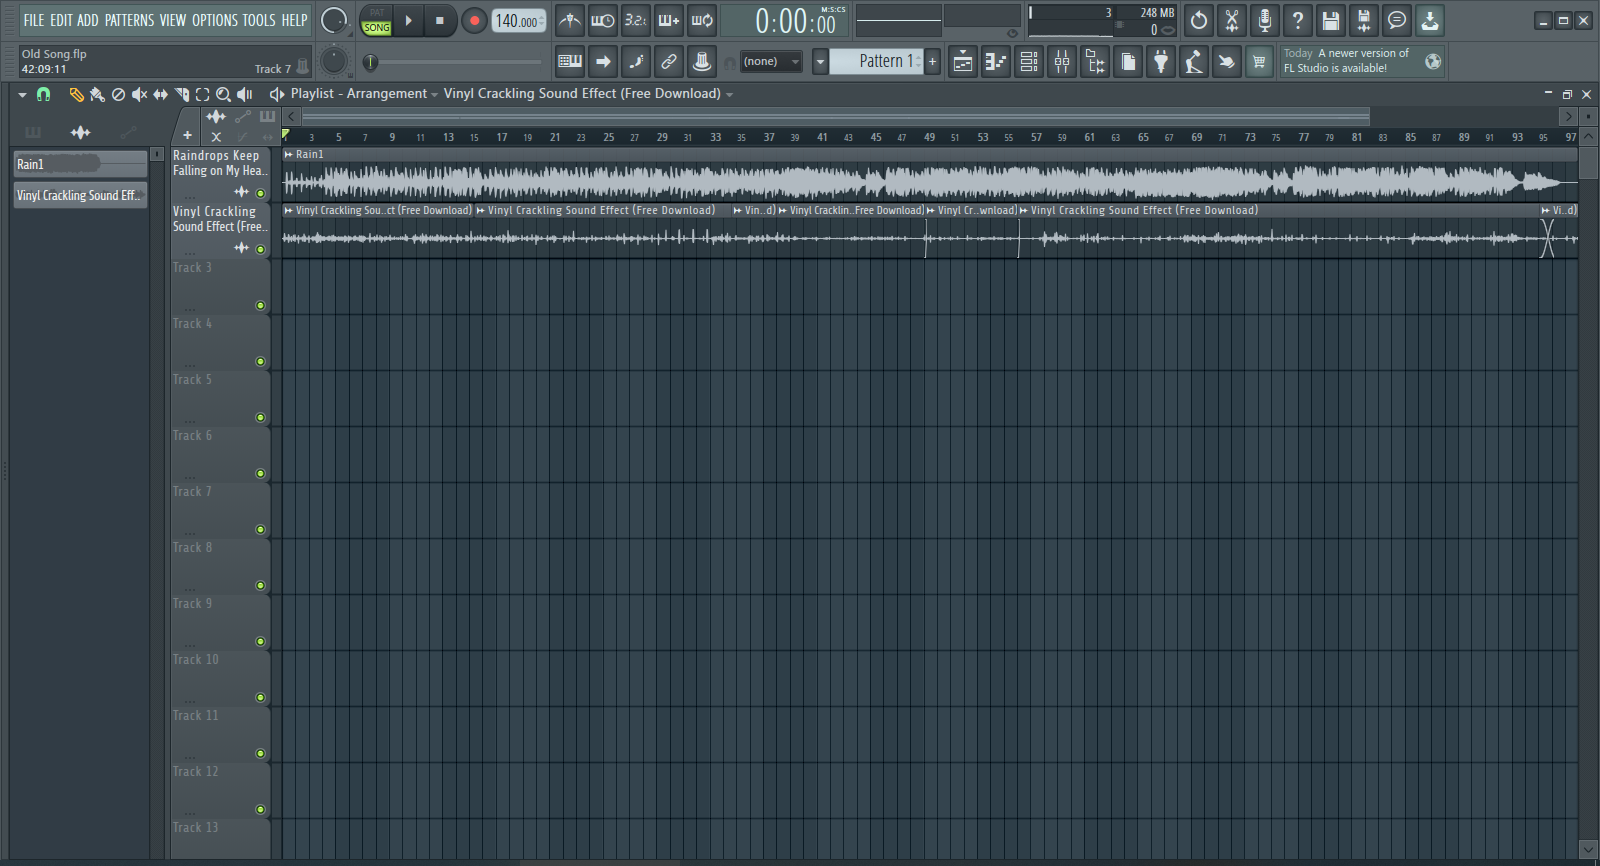Image resolution: width=1600 pixels, height=866 pixels.
Task: Select the Paint brush tool in playlist
Action: tap(97, 94)
